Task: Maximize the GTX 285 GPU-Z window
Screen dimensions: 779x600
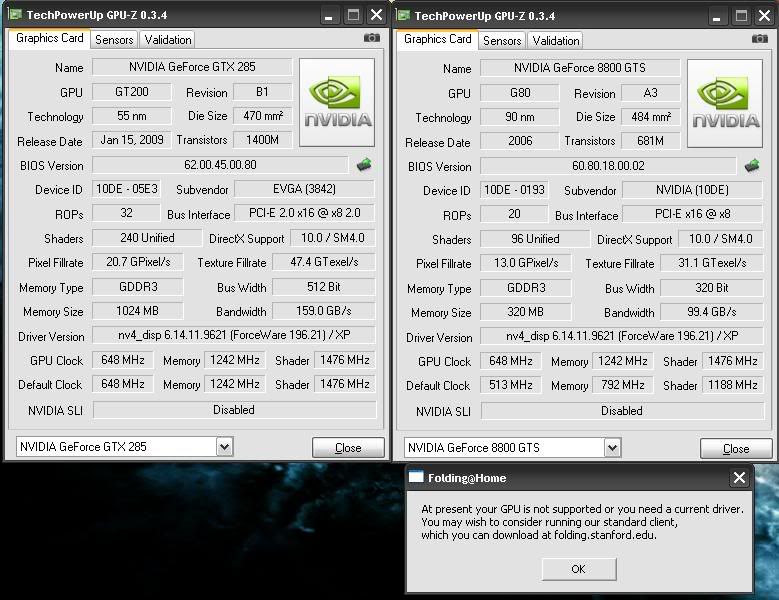Action: point(353,15)
